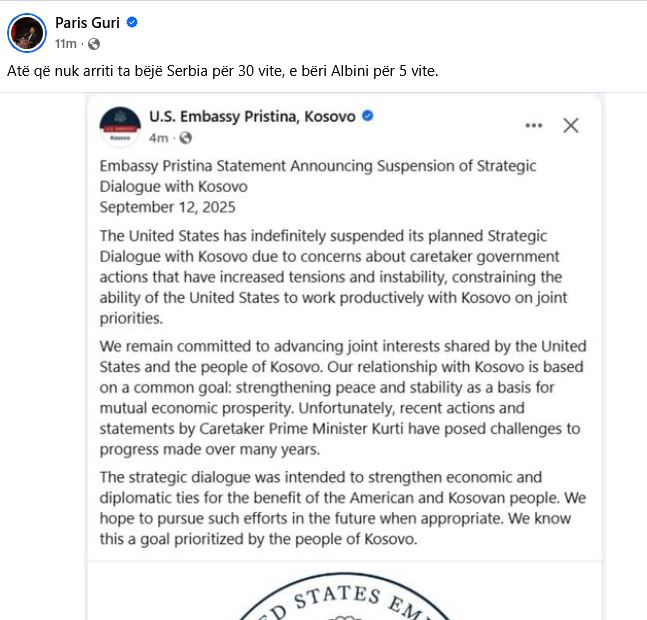Click the United States Embassy seal image
647x620 pixels.
pyautogui.click(x=344, y=596)
